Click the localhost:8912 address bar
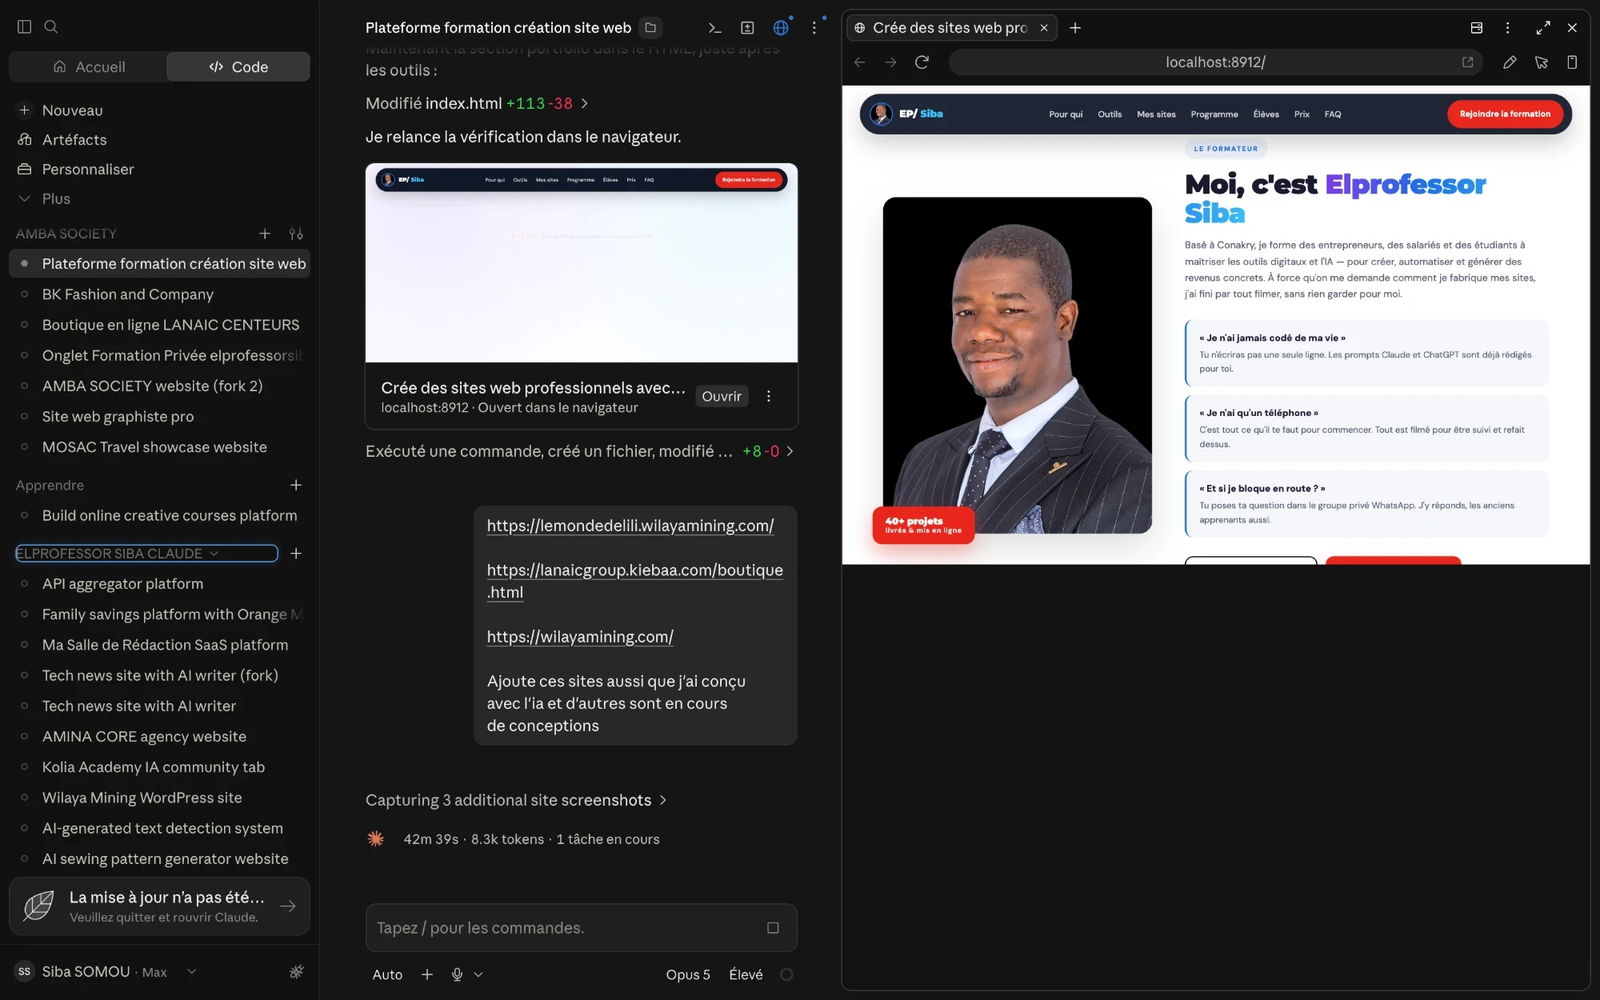The image size is (1600, 1000). click(x=1215, y=62)
